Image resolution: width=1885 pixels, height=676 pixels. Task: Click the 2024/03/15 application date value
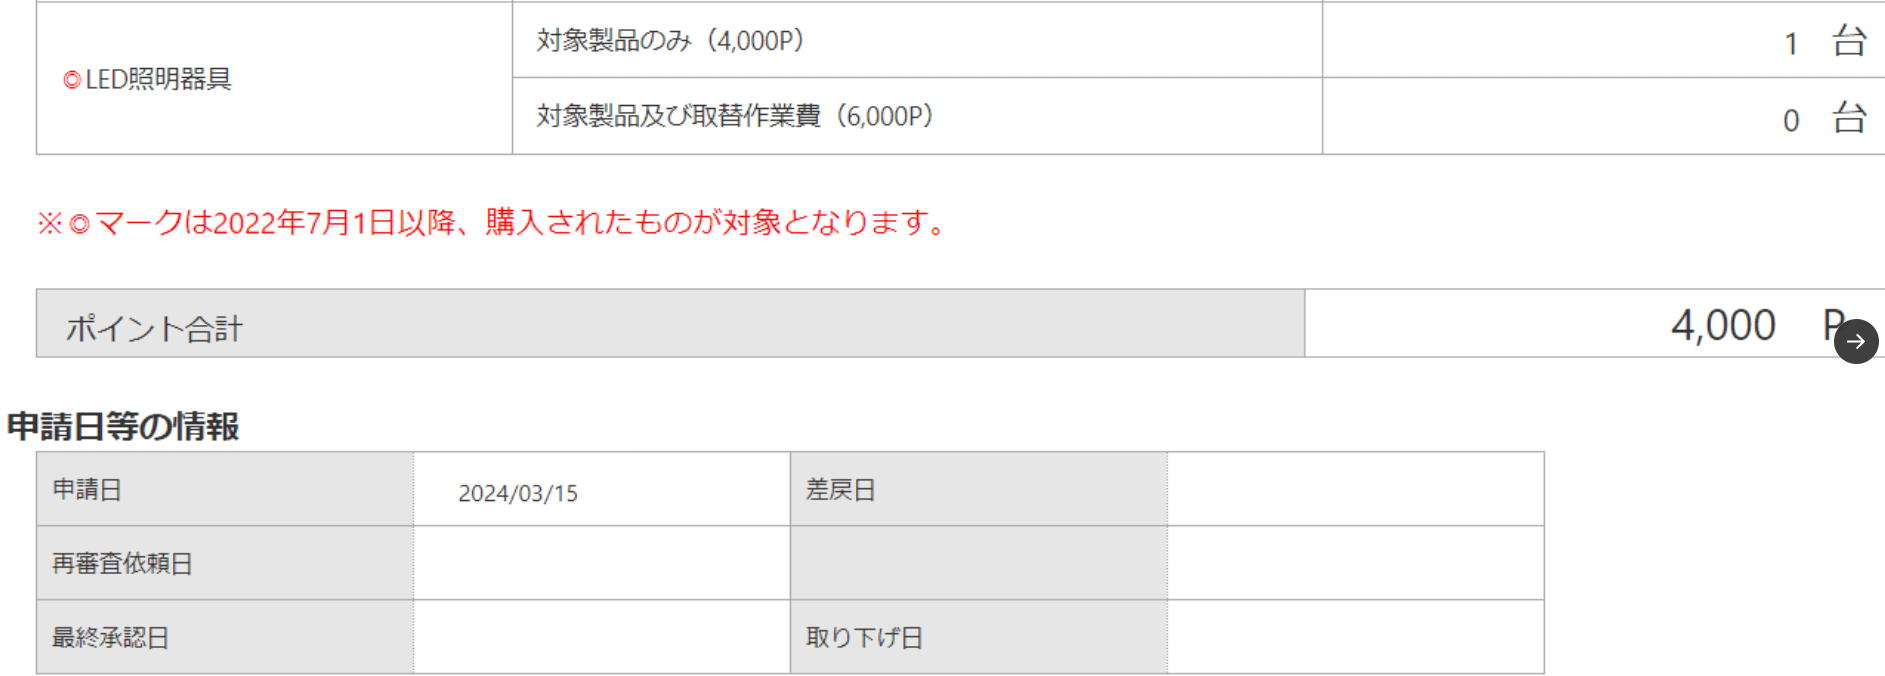point(518,493)
